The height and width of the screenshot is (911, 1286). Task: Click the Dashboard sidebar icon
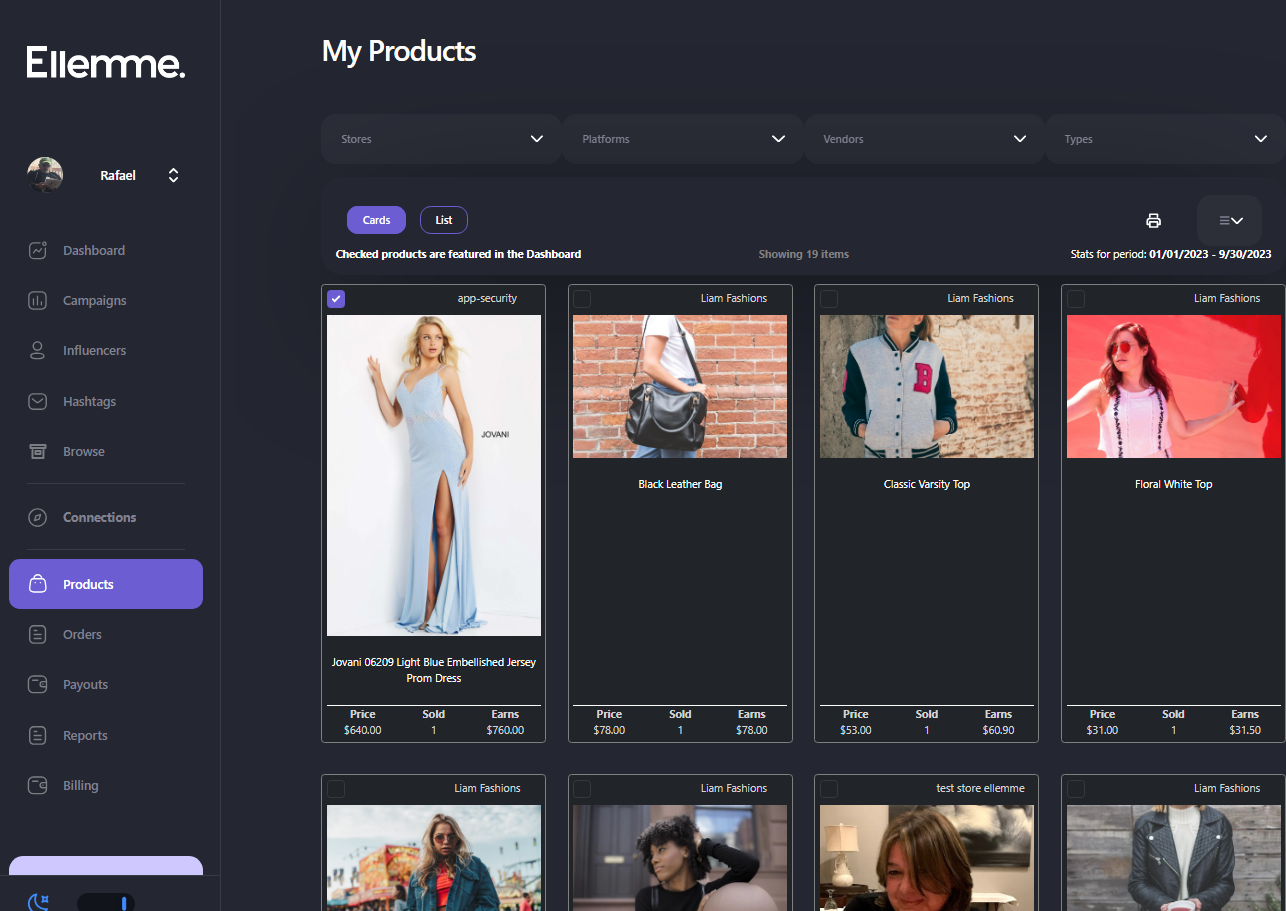click(38, 251)
